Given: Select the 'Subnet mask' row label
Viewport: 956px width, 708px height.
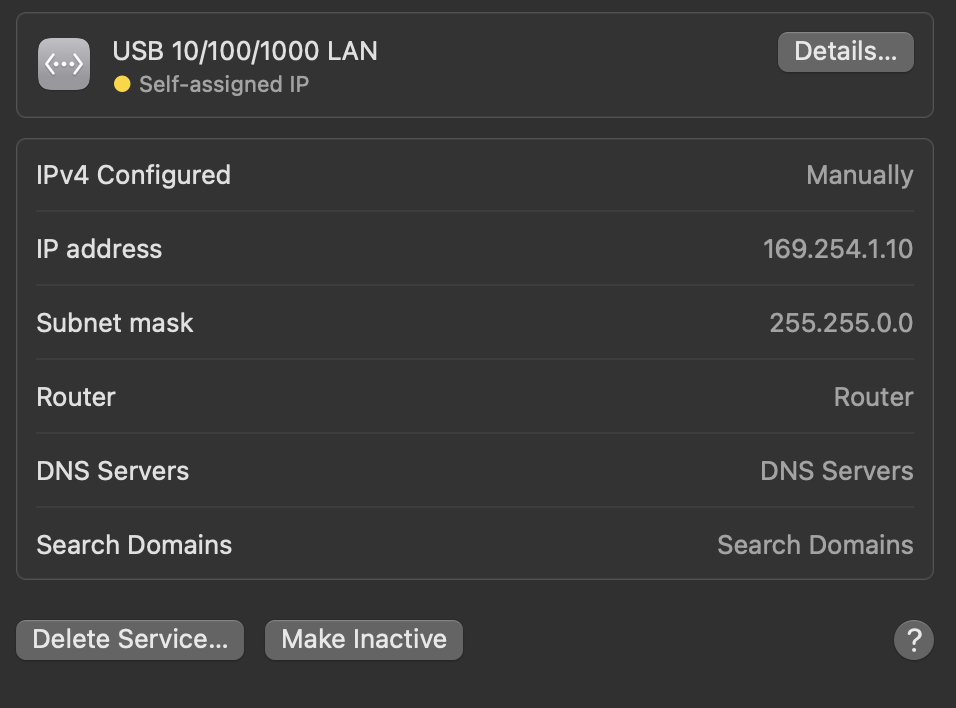Looking at the screenshot, I should click(115, 323).
